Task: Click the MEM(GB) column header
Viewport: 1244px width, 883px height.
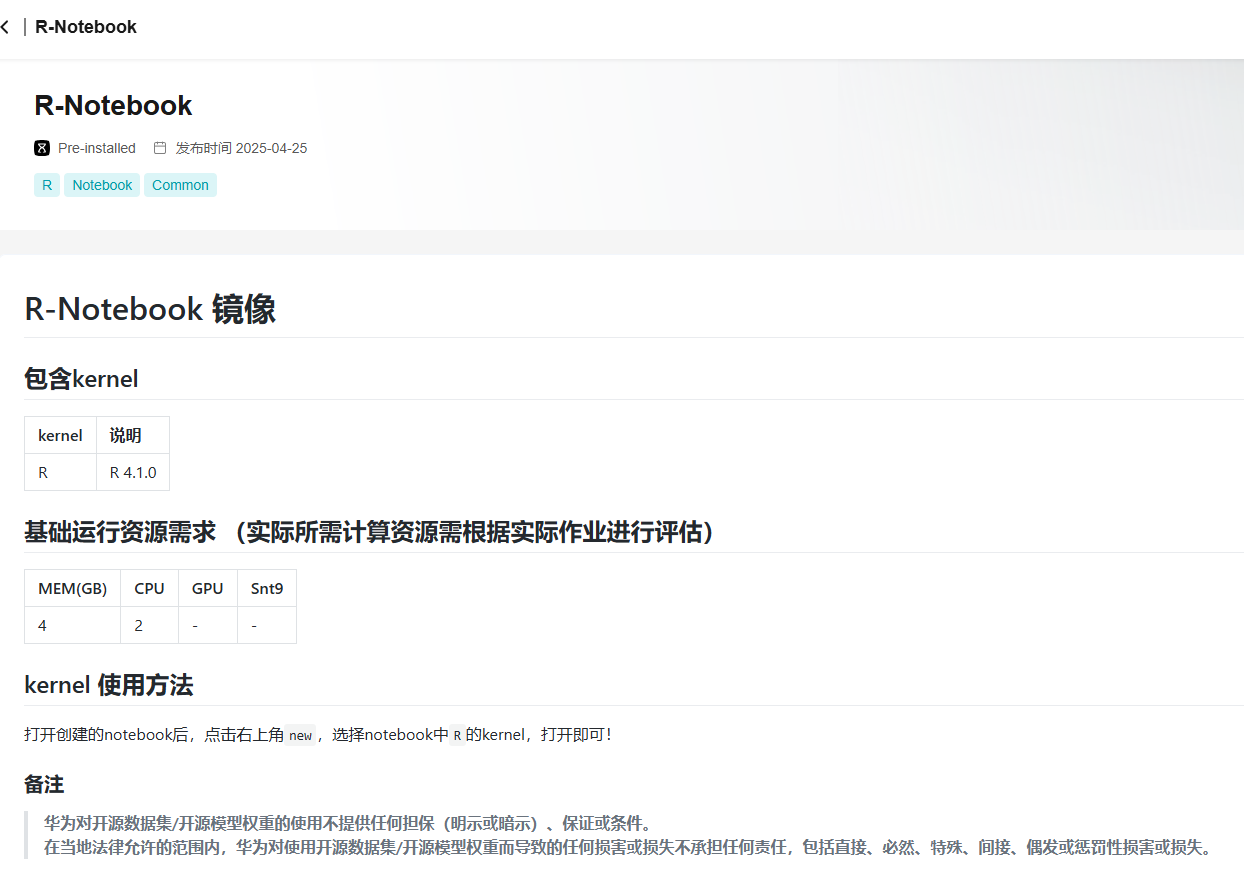Action: [73, 588]
